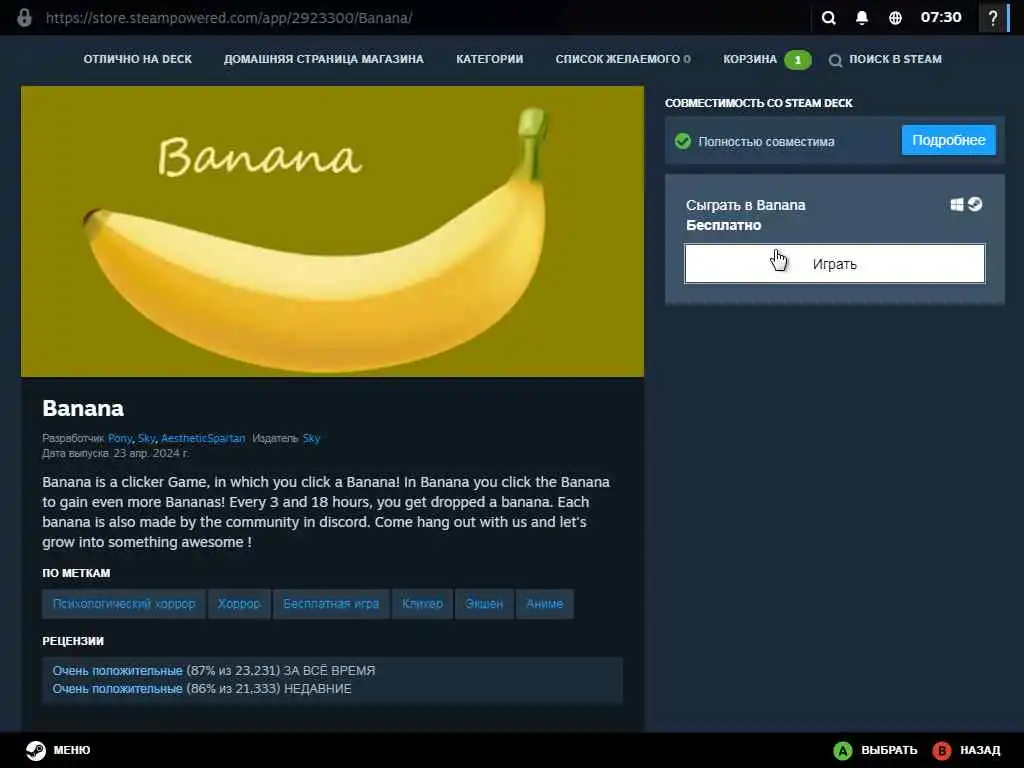Click the Играть button

(835, 264)
